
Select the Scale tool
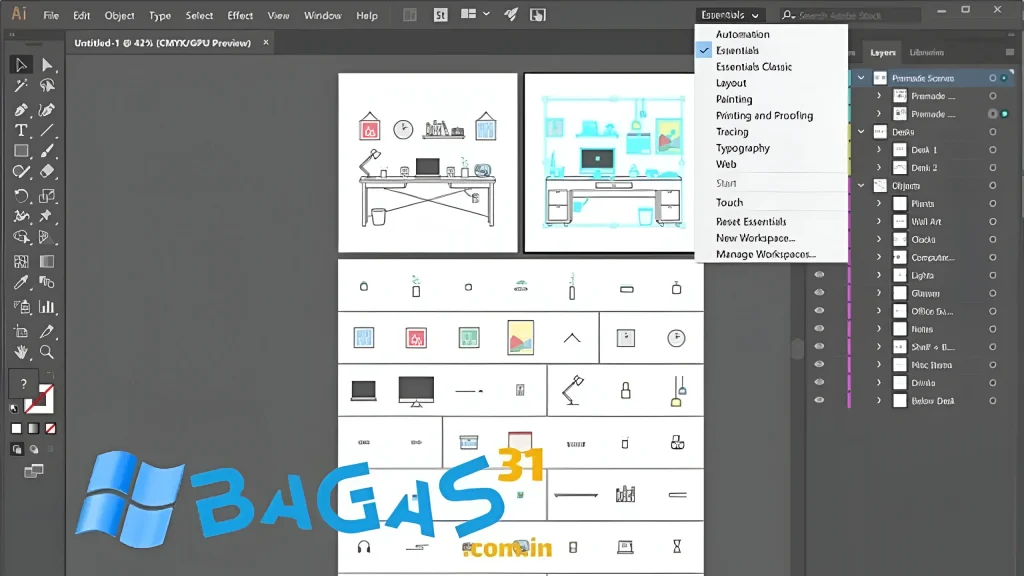46,195
